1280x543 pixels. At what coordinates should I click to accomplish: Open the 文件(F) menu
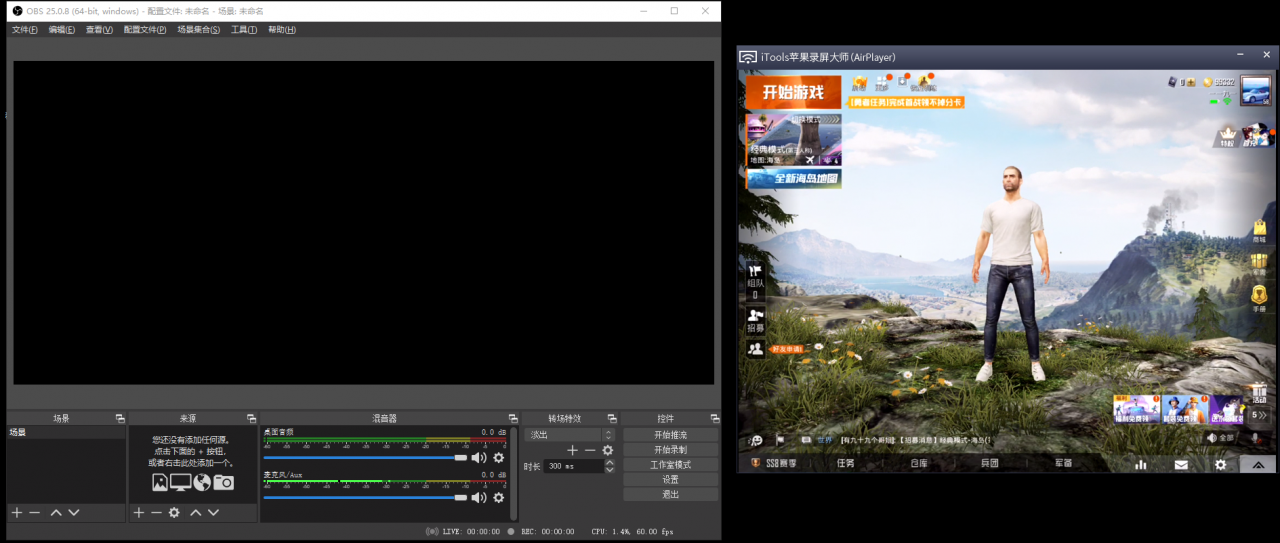point(24,30)
